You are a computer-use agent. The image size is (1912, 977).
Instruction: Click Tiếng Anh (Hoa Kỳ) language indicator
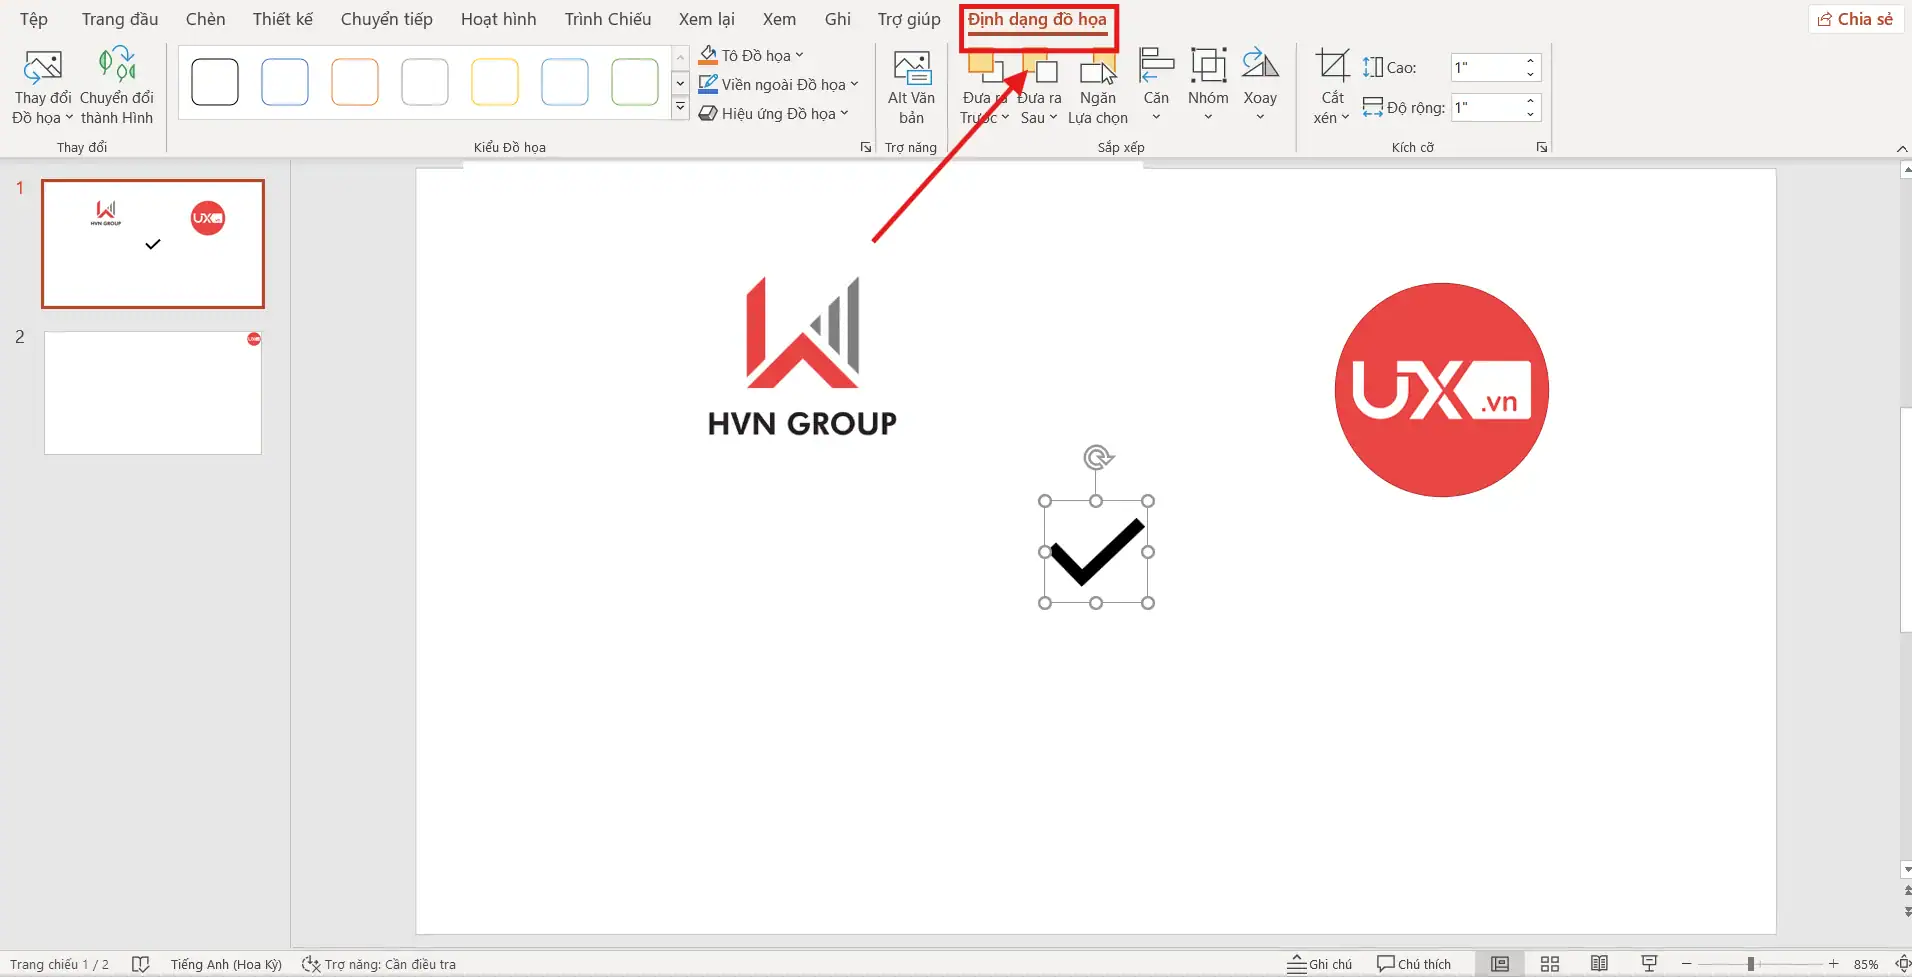tap(226, 964)
